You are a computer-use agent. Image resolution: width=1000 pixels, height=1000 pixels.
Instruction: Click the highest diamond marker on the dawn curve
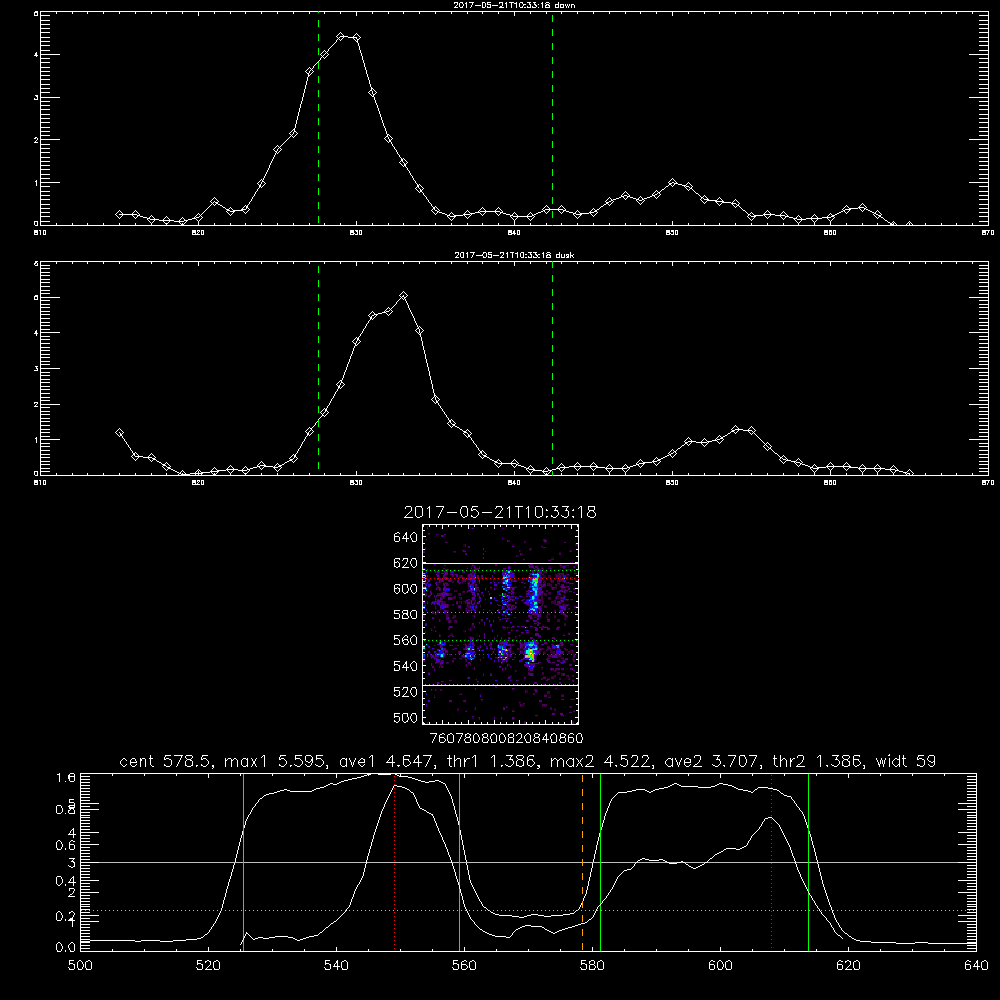[x=341, y=36]
